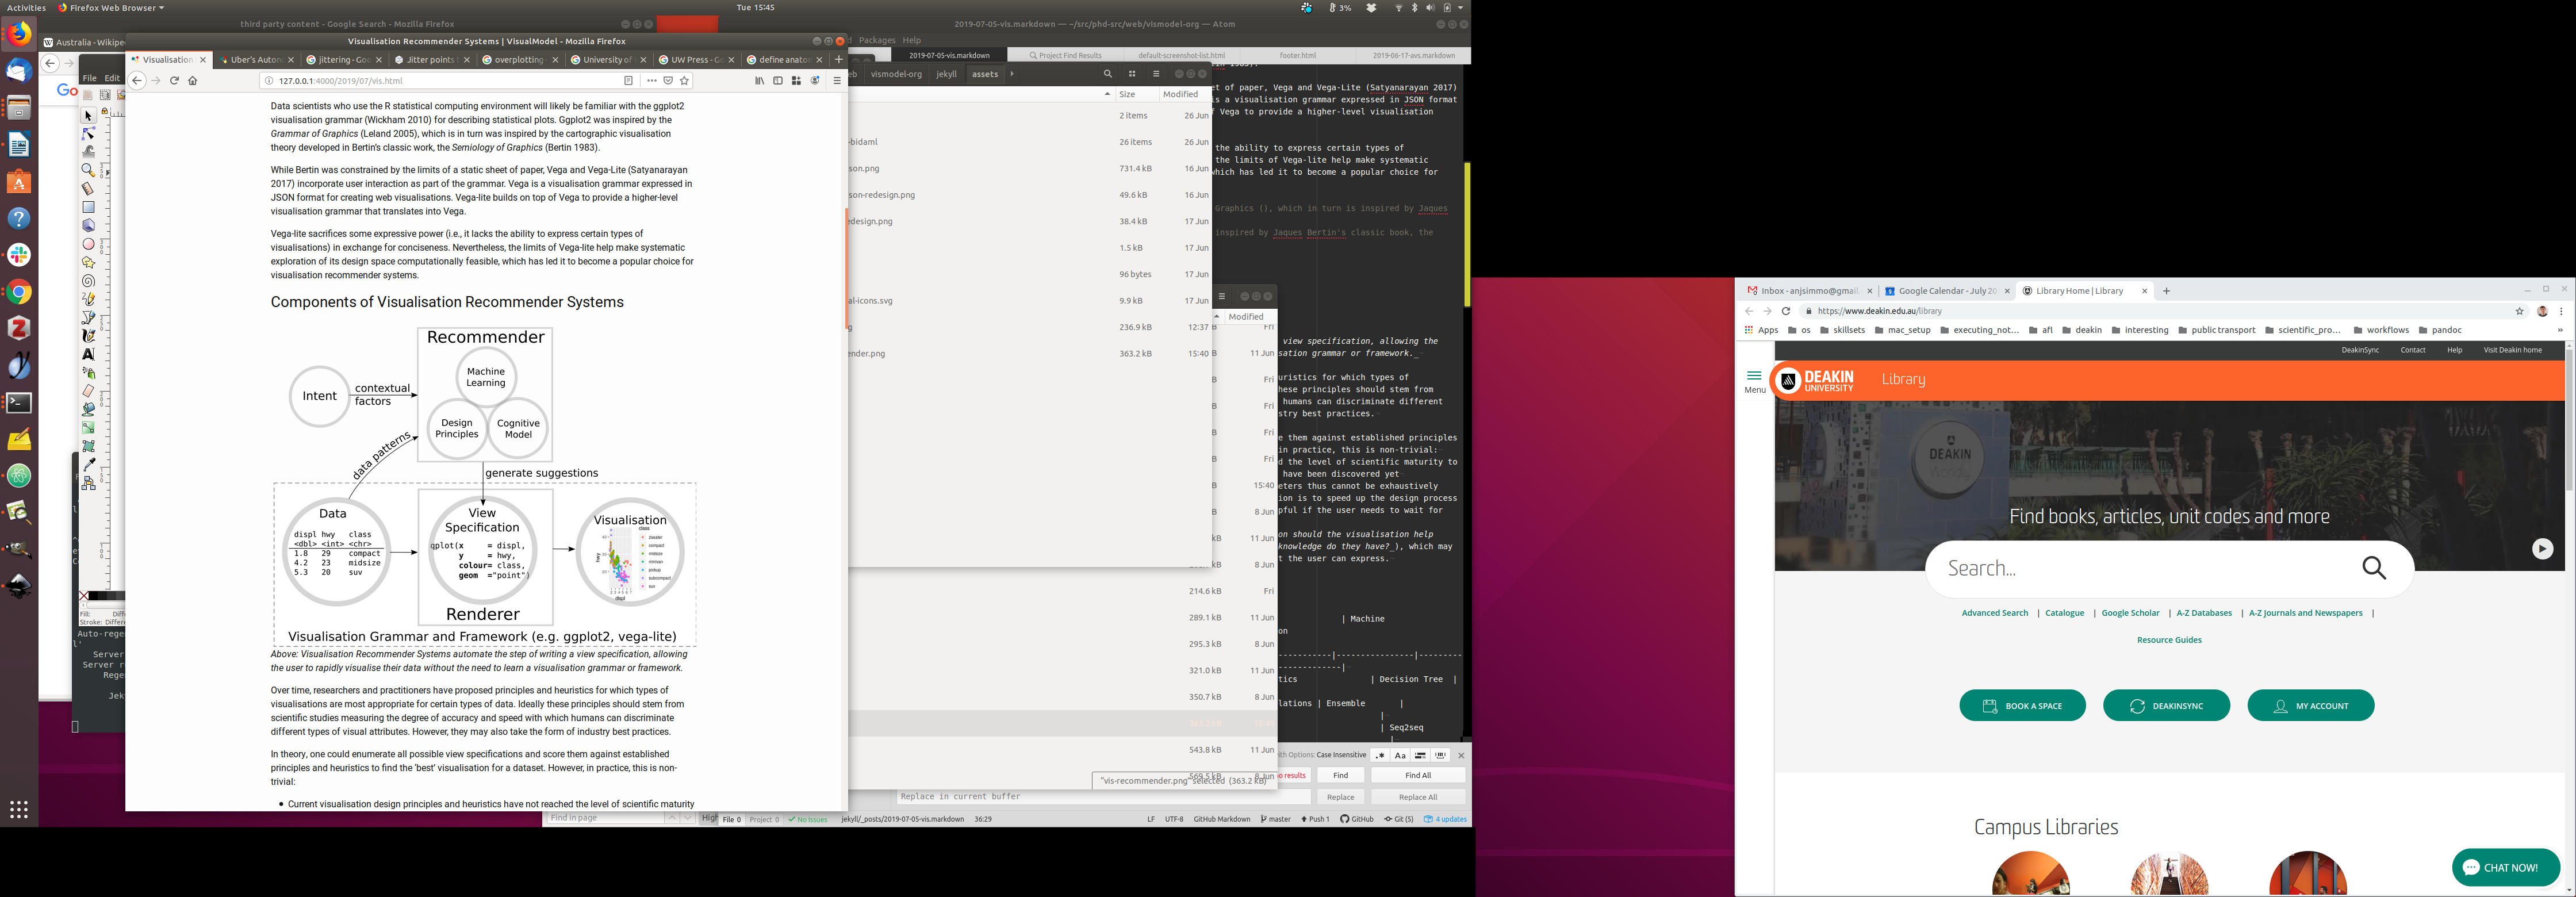Open Deakin site Menu hamburger icon
Image resolution: width=2576 pixels, height=897 pixels.
1754,377
